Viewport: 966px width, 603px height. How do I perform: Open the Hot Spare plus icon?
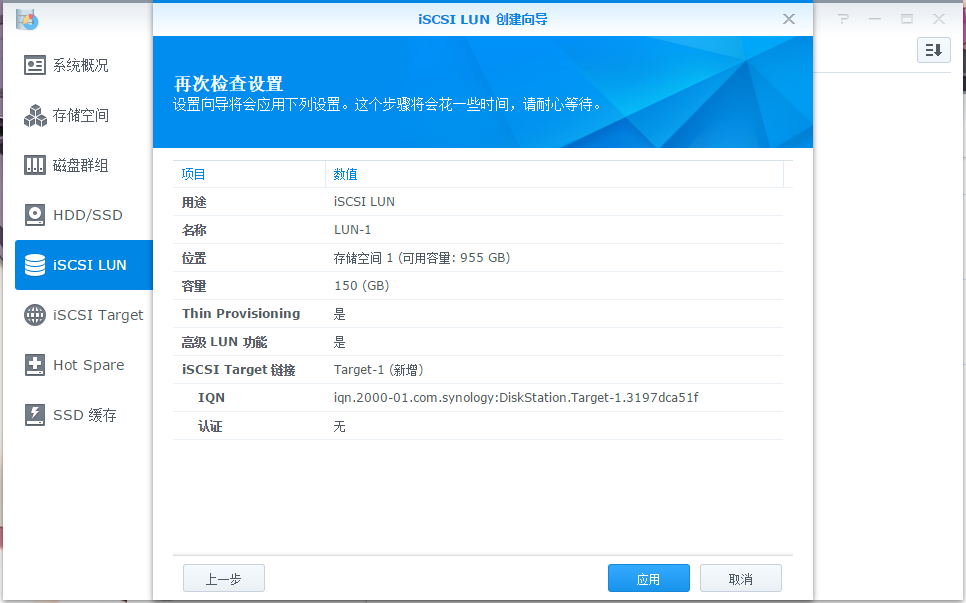[36, 365]
